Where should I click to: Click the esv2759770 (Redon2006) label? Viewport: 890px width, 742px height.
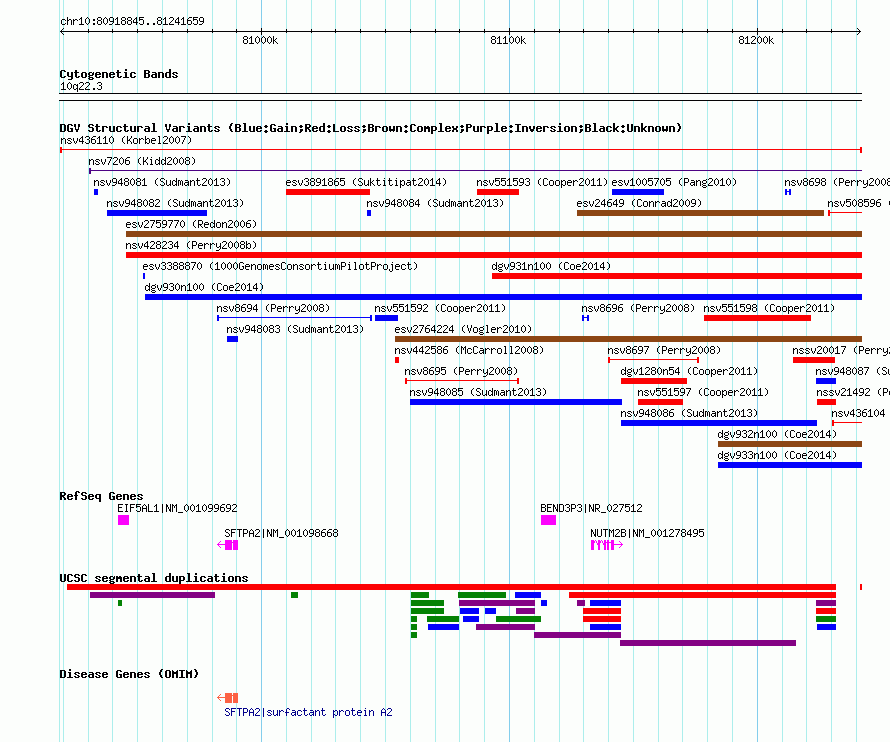tap(191, 224)
